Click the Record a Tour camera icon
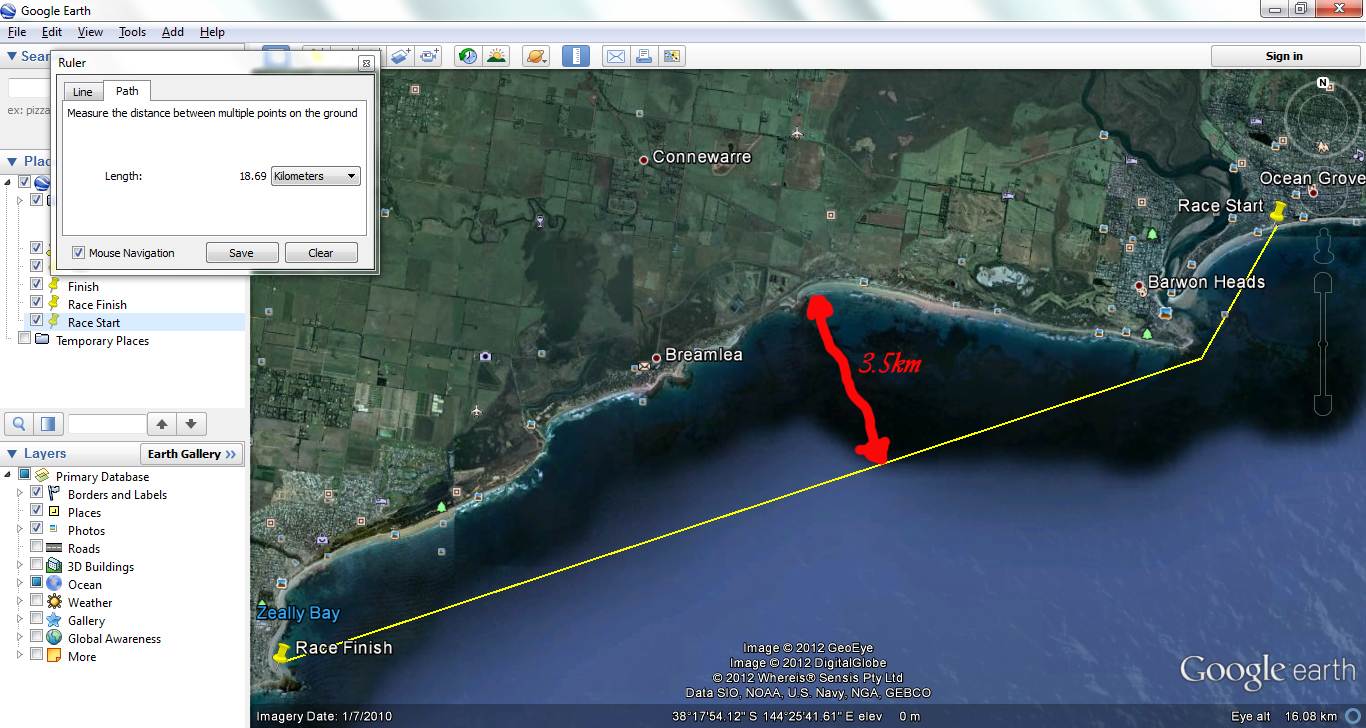This screenshot has width=1366, height=728. click(x=430, y=56)
